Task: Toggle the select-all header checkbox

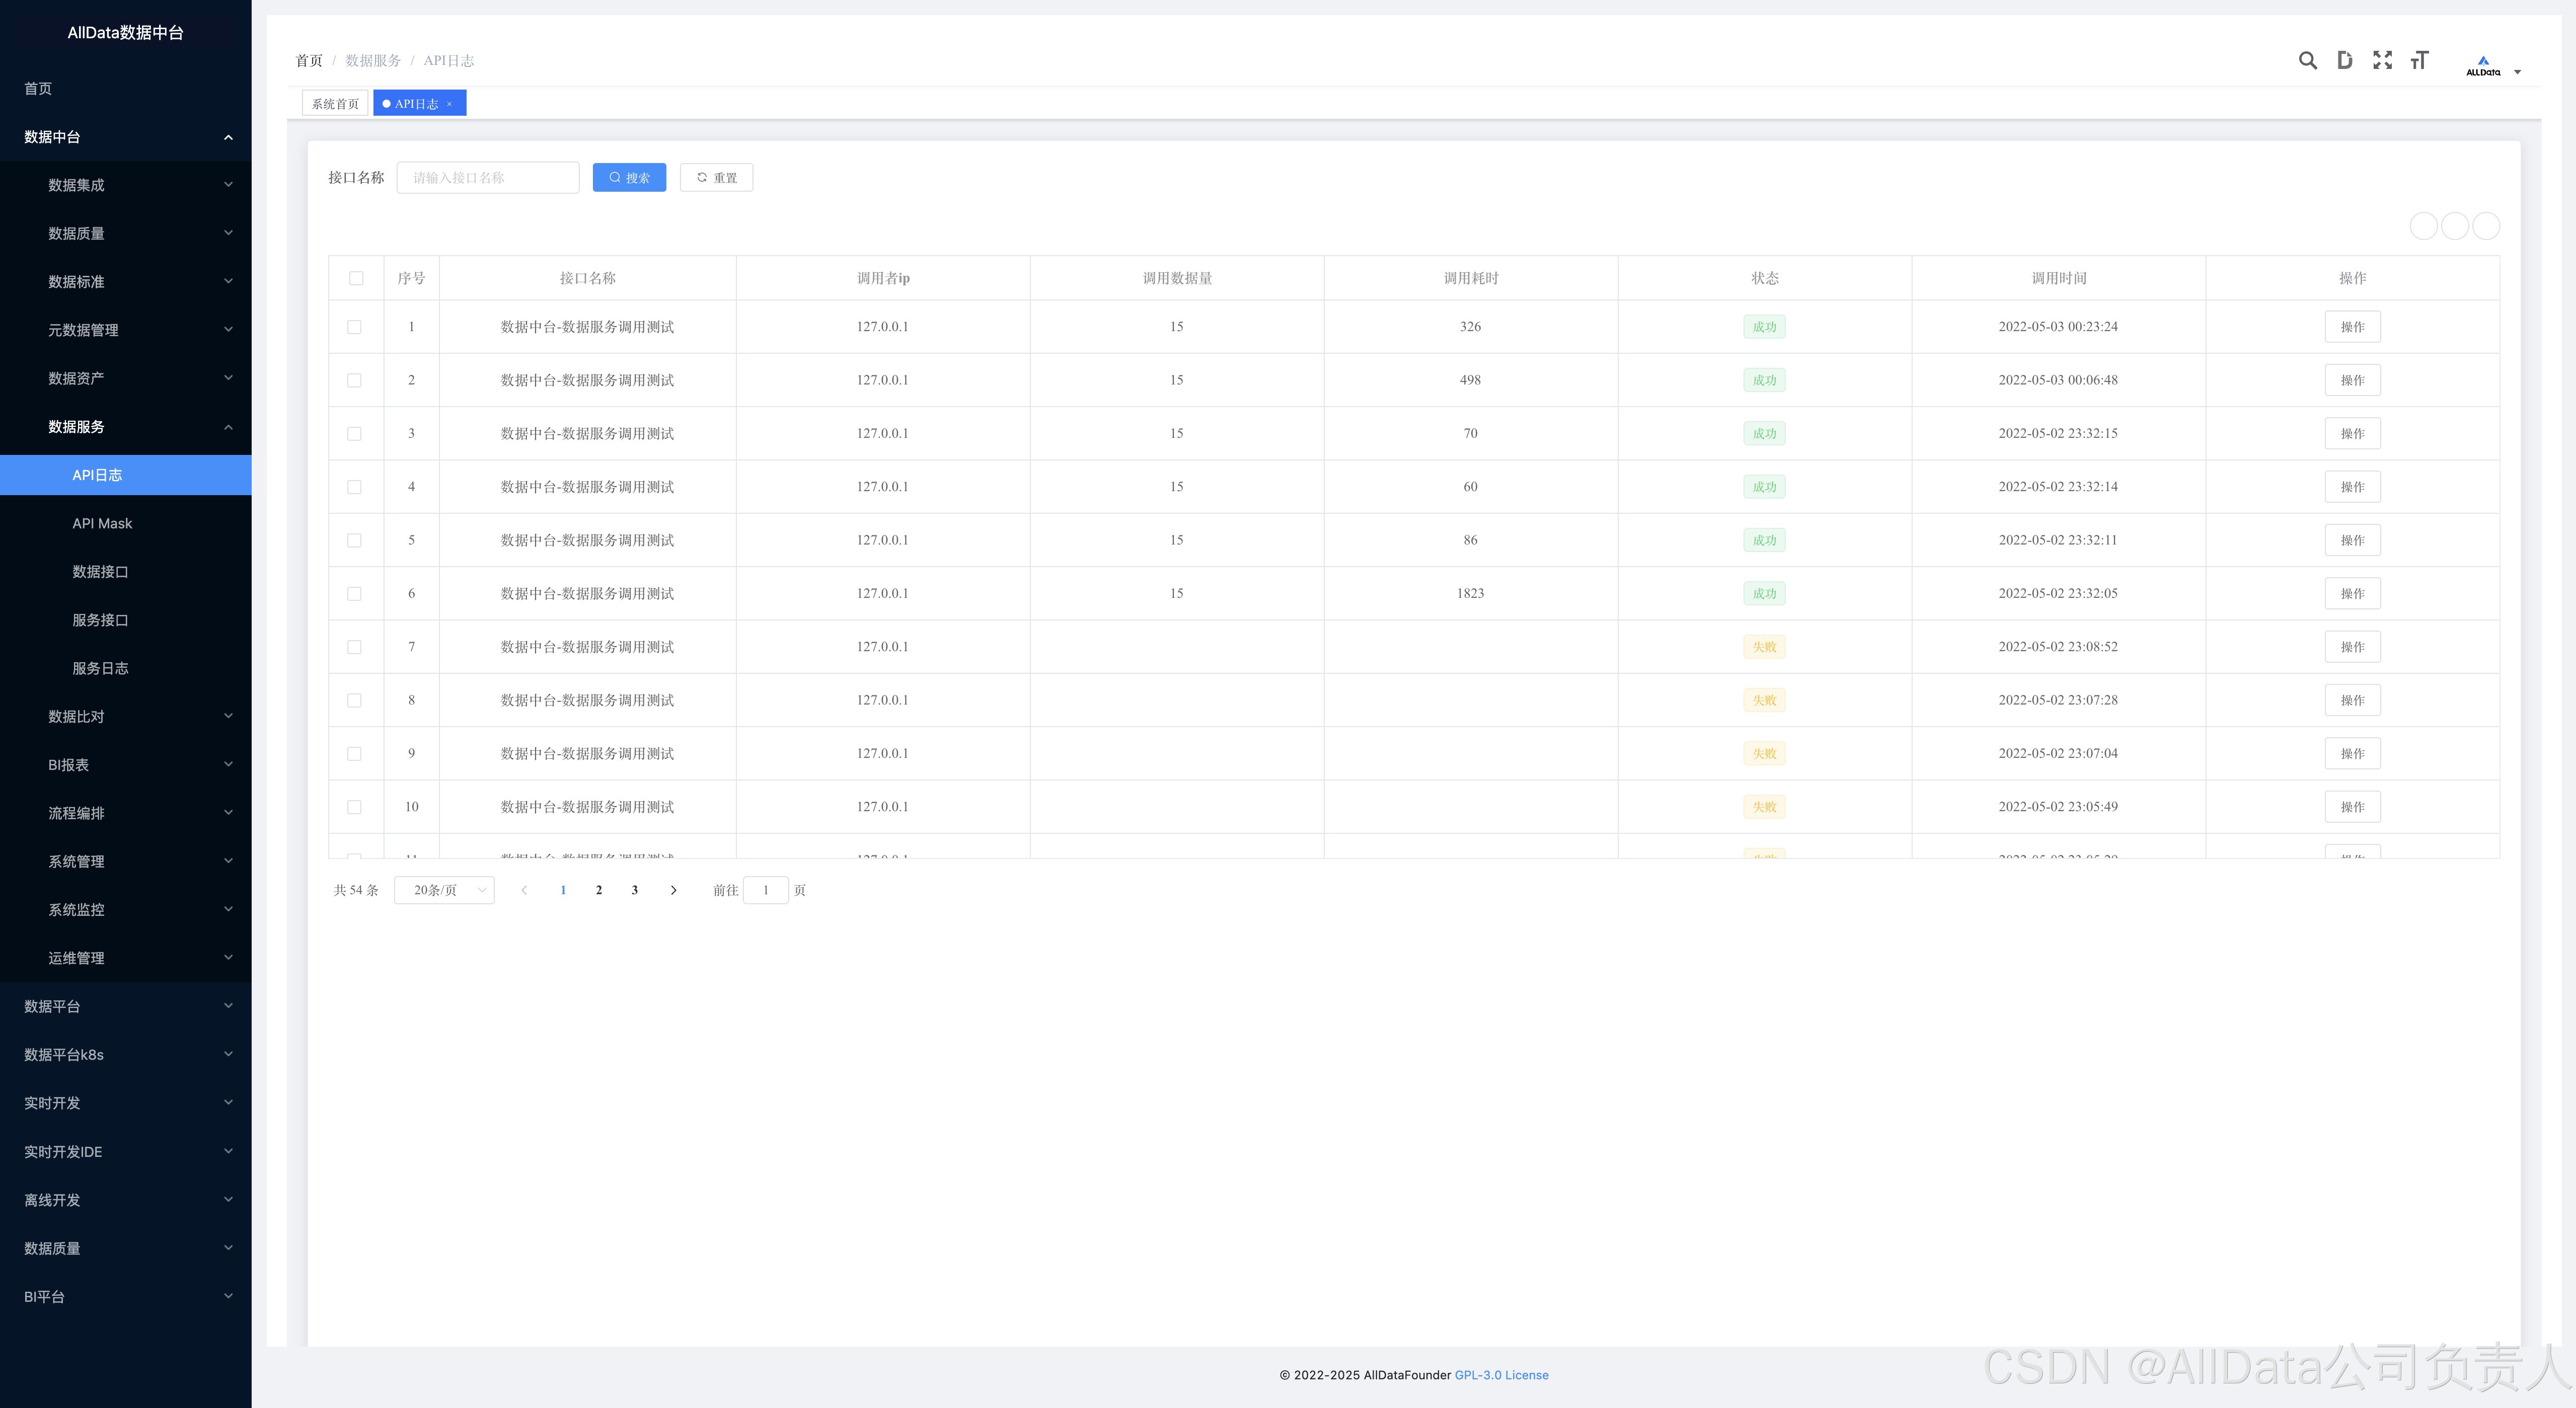Action: pyautogui.click(x=356, y=278)
